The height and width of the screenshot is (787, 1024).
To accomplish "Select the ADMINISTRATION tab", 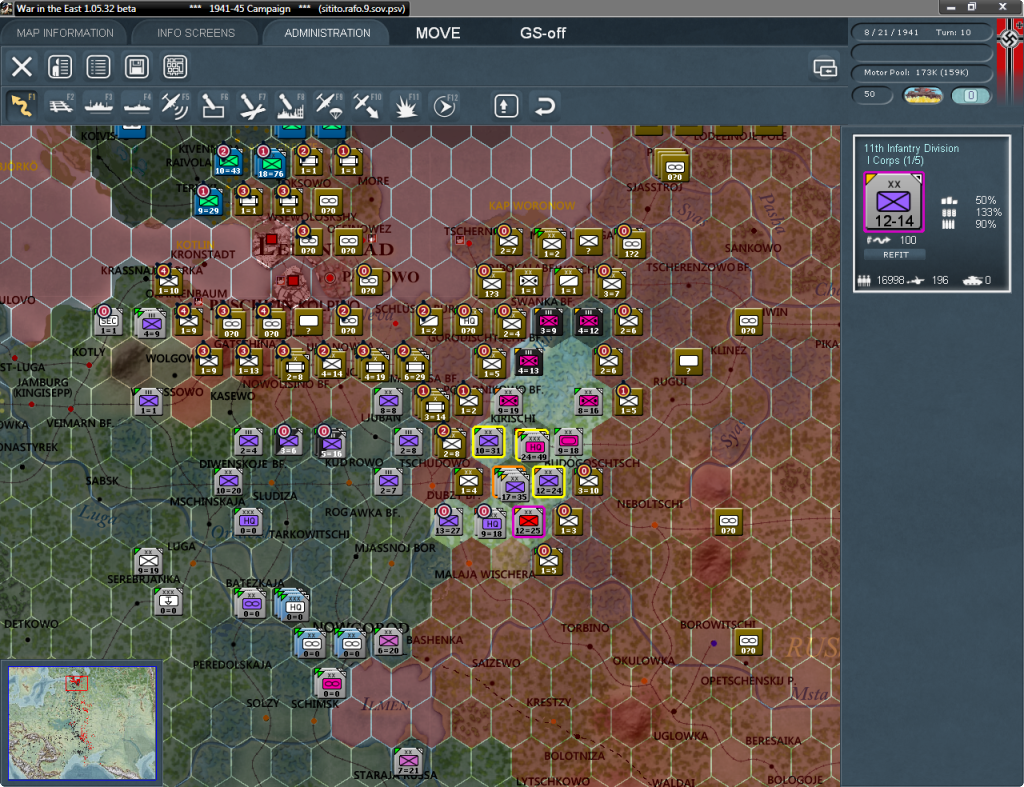I will (327, 33).
